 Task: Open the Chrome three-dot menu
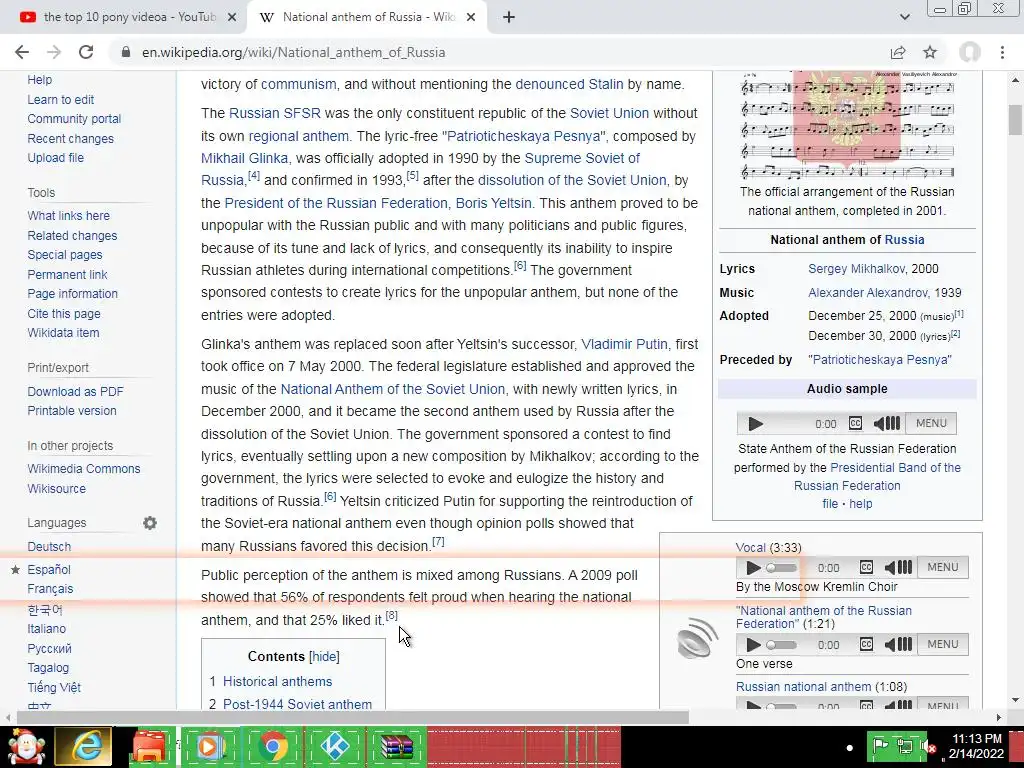click(1002, 52)
